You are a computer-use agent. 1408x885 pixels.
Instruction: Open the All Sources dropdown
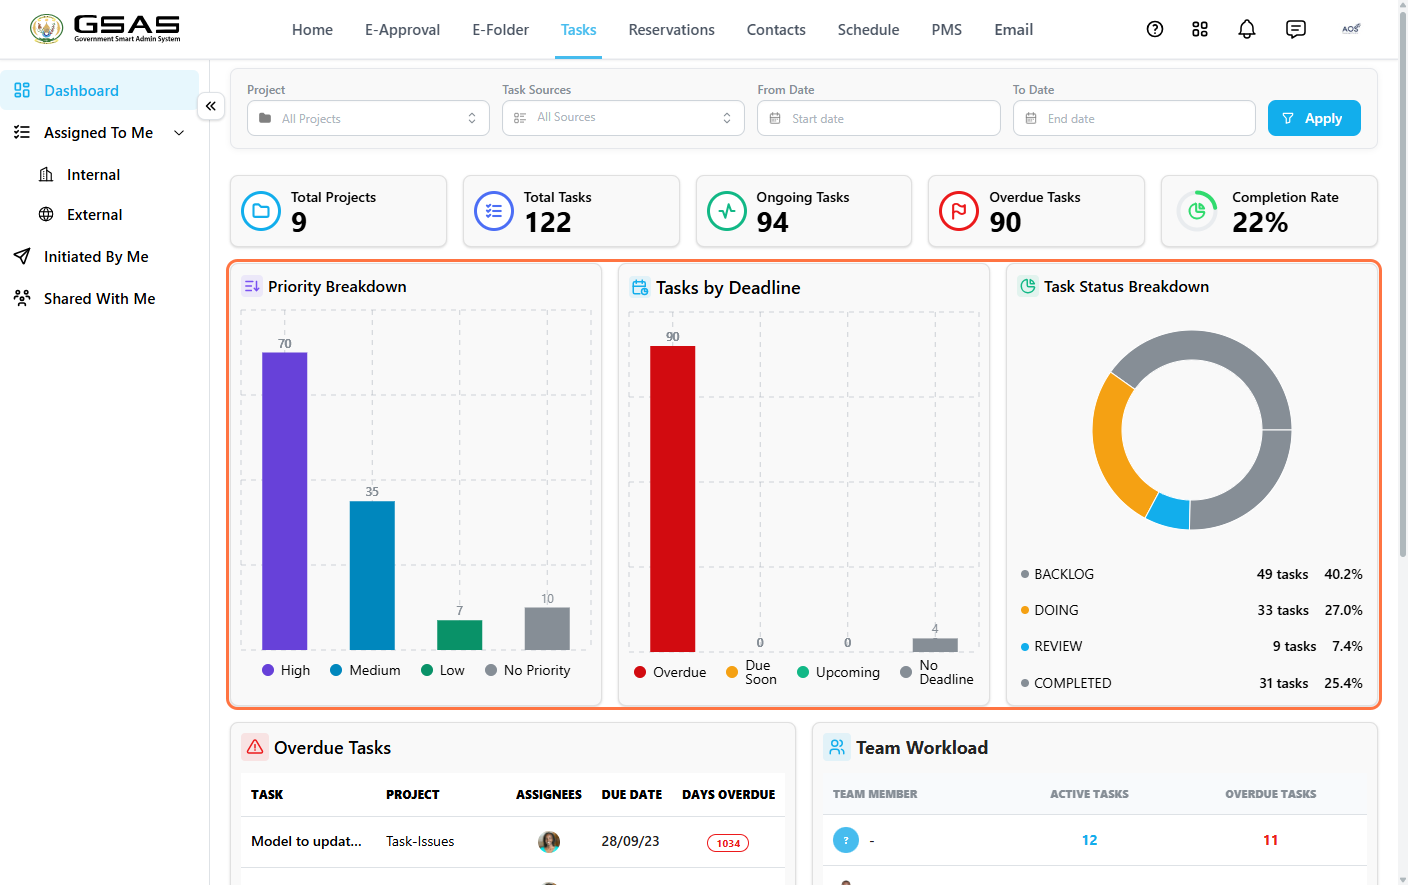pos(623,118)
